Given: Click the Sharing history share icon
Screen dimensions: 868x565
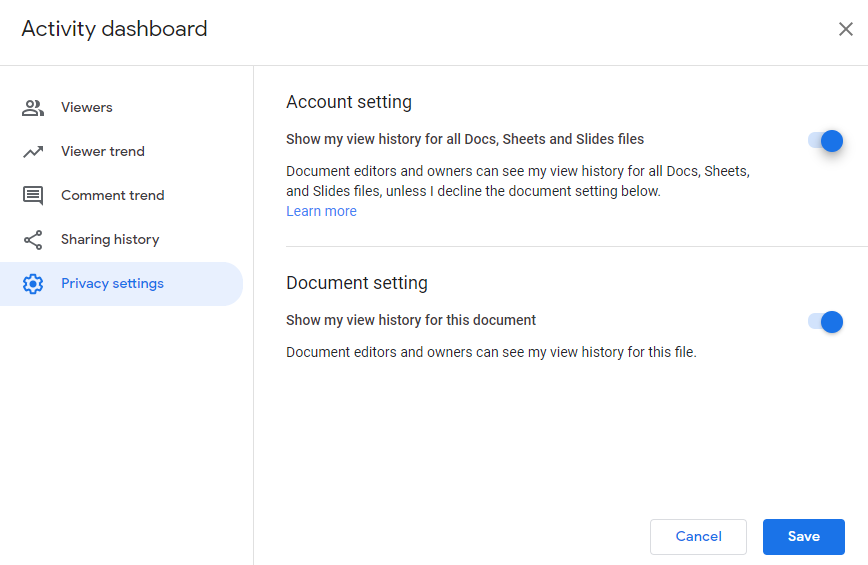Looking at the screenshot, I should (33, 240).
